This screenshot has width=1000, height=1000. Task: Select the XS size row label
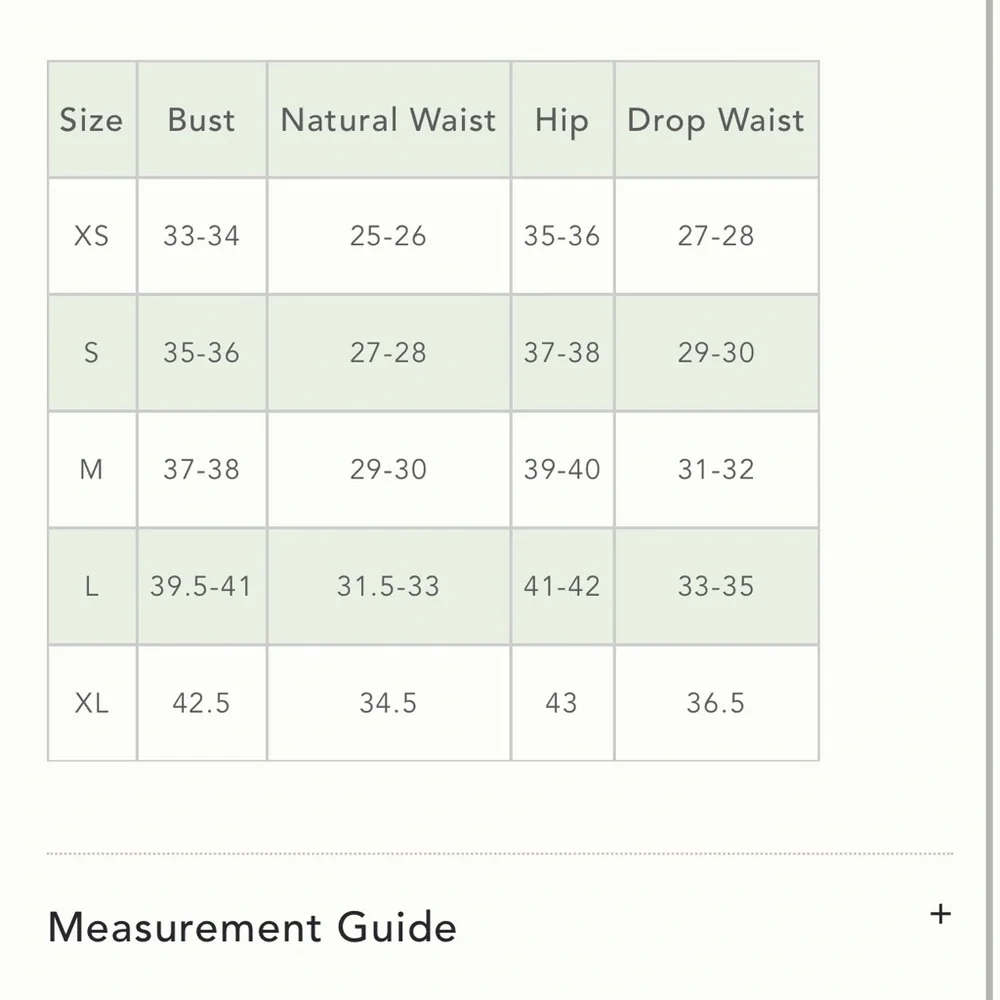coord(91,236)
